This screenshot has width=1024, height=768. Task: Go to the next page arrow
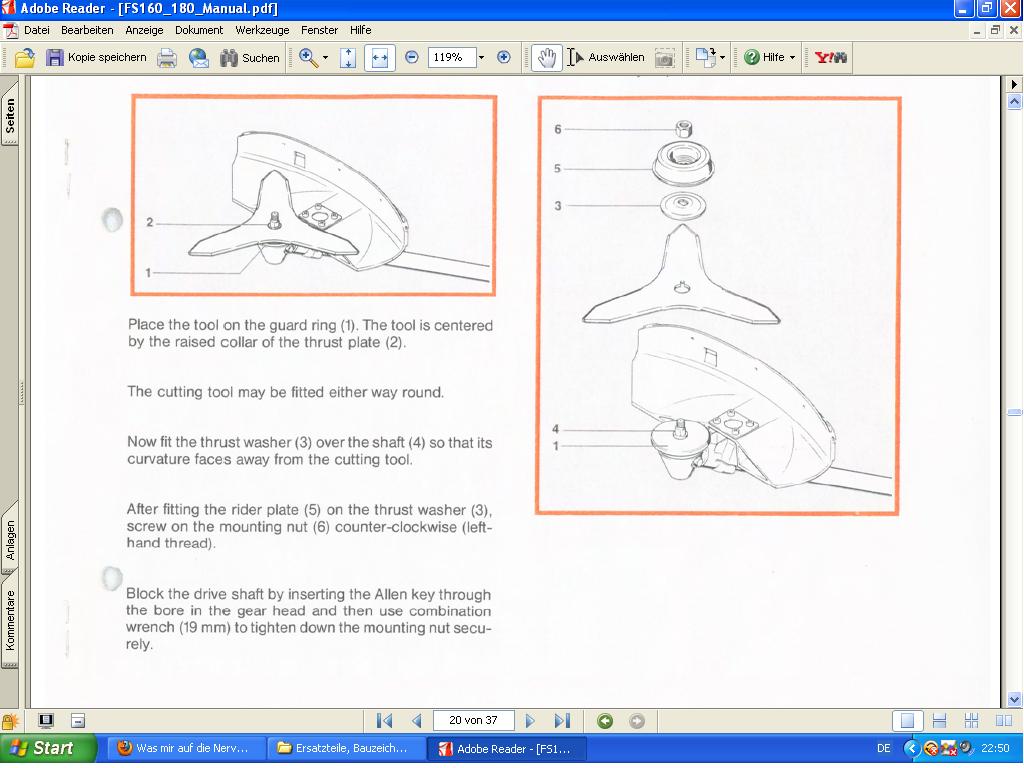pyautogui.click(x=530, y=721)
